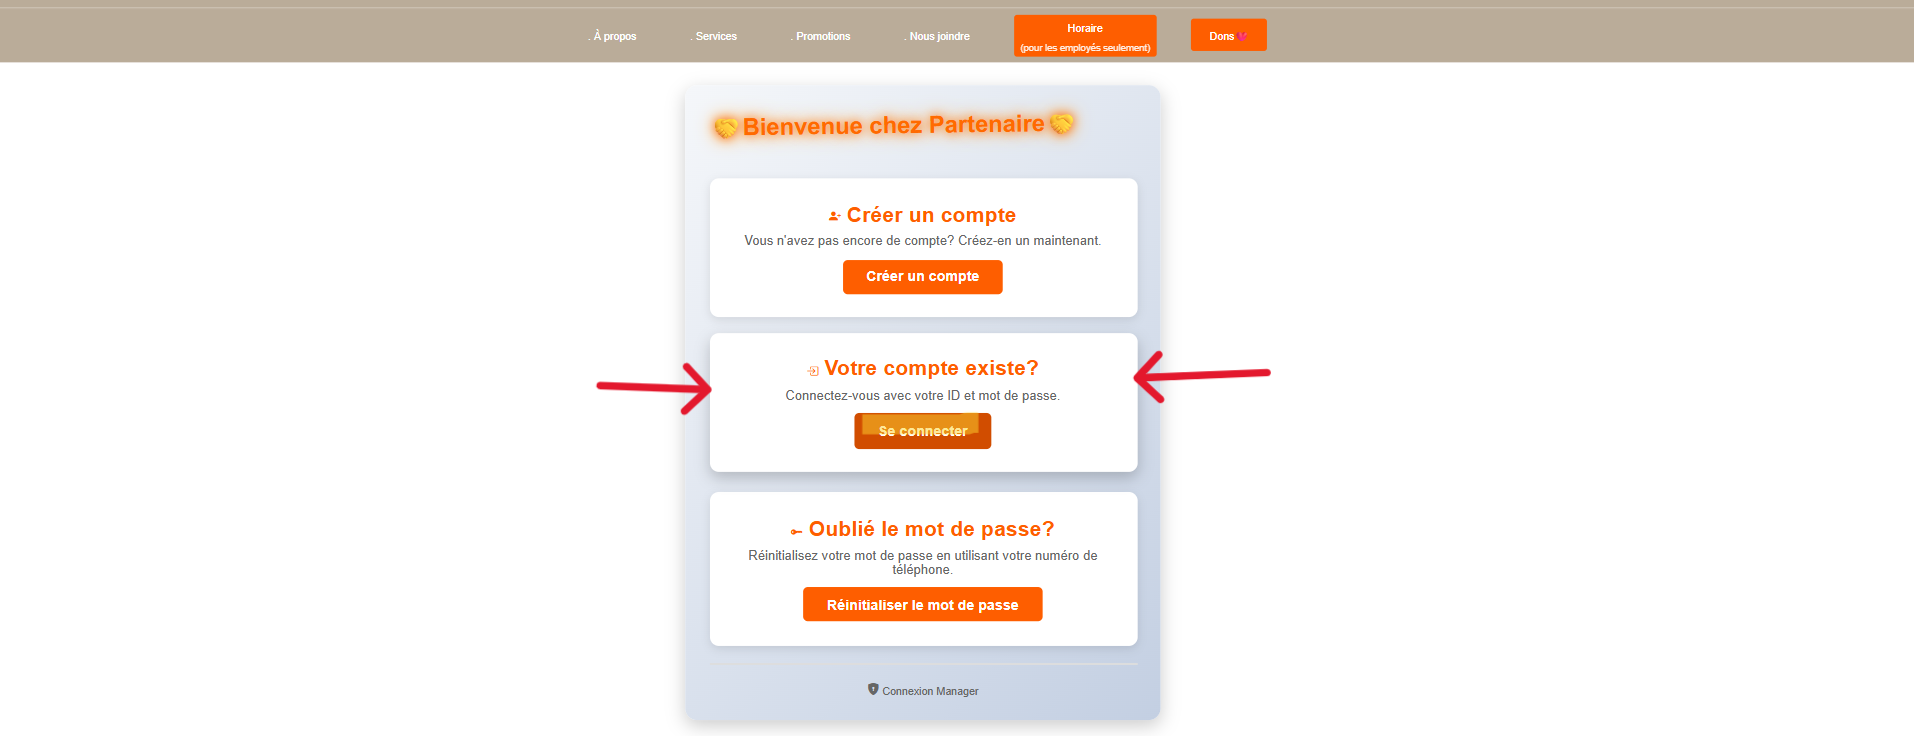The image size is (1914, 736).
Task: Click the key icon beside Oublié le mot de passe?
Action: click(796, 532)
